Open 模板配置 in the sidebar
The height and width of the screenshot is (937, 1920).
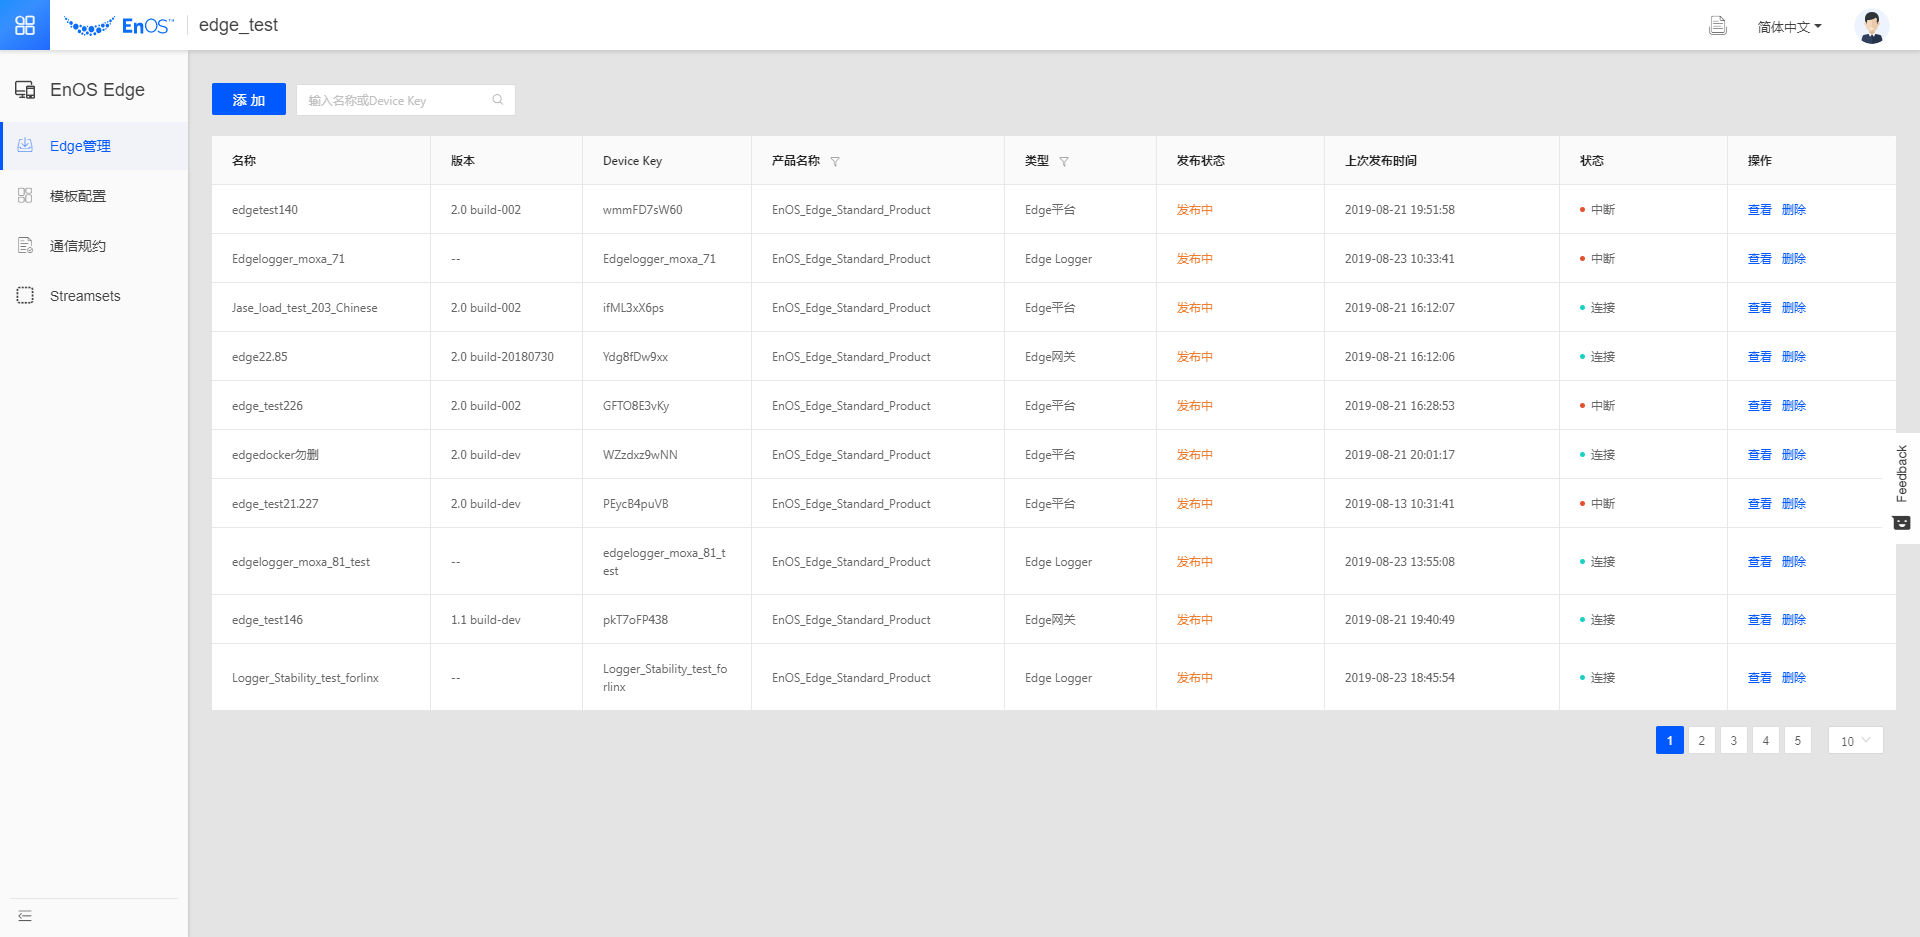coord(78,196)
